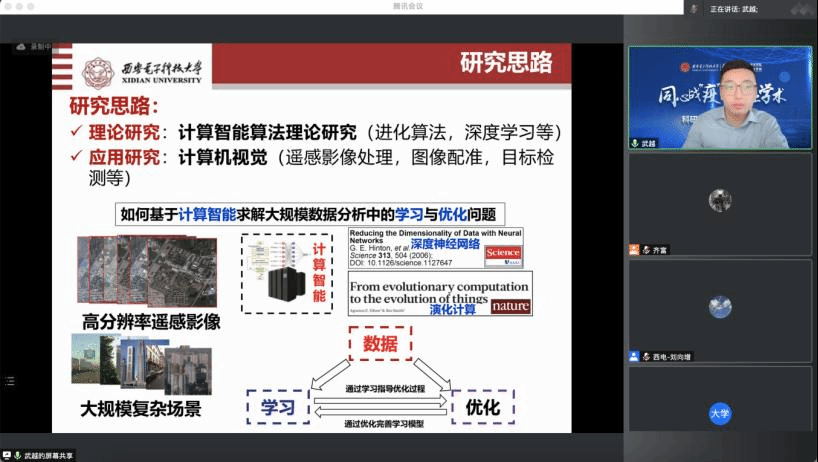Open the list icon on left edge
The height and width of the screenshot is (462, 818).
pyautogui.click(x=10, y=381)
